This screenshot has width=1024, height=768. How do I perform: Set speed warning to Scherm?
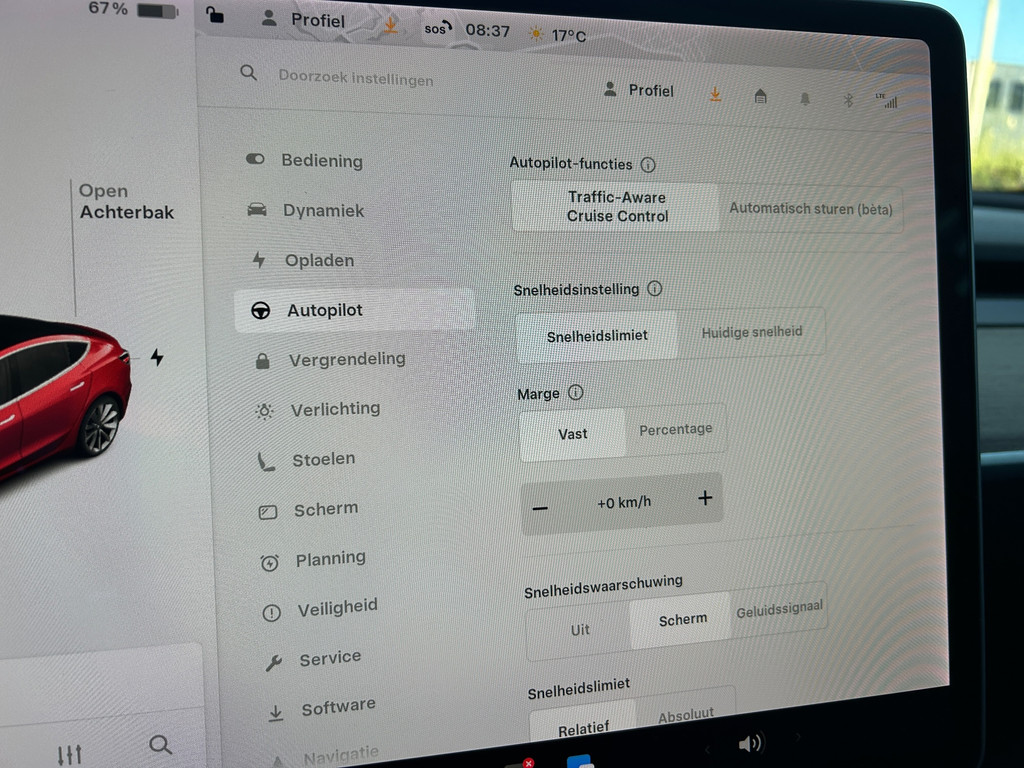coord(682,619)
